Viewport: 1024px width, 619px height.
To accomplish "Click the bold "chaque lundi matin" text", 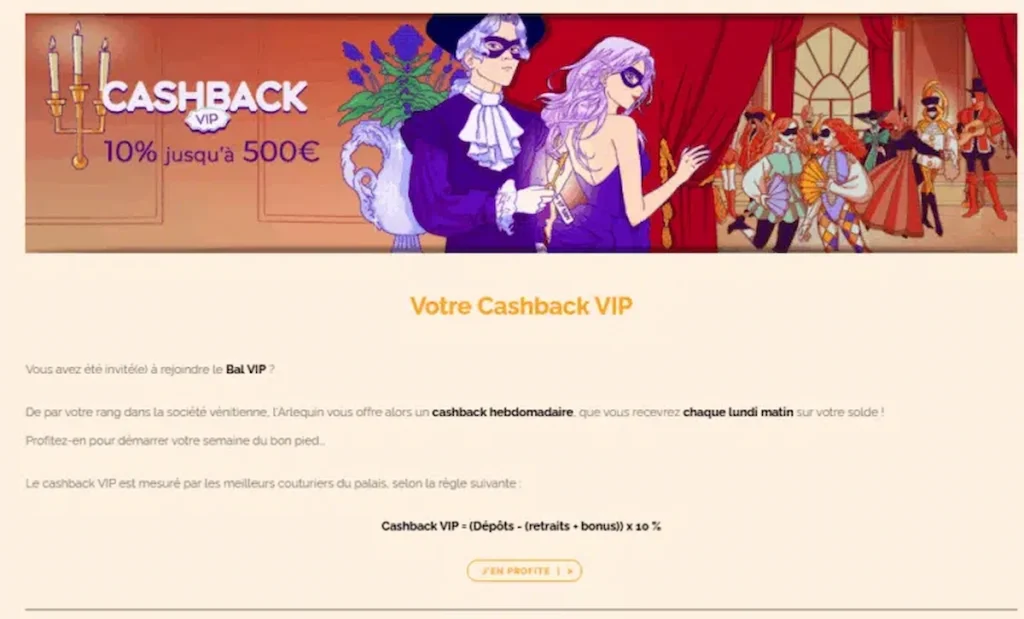I will click(738, 412).
